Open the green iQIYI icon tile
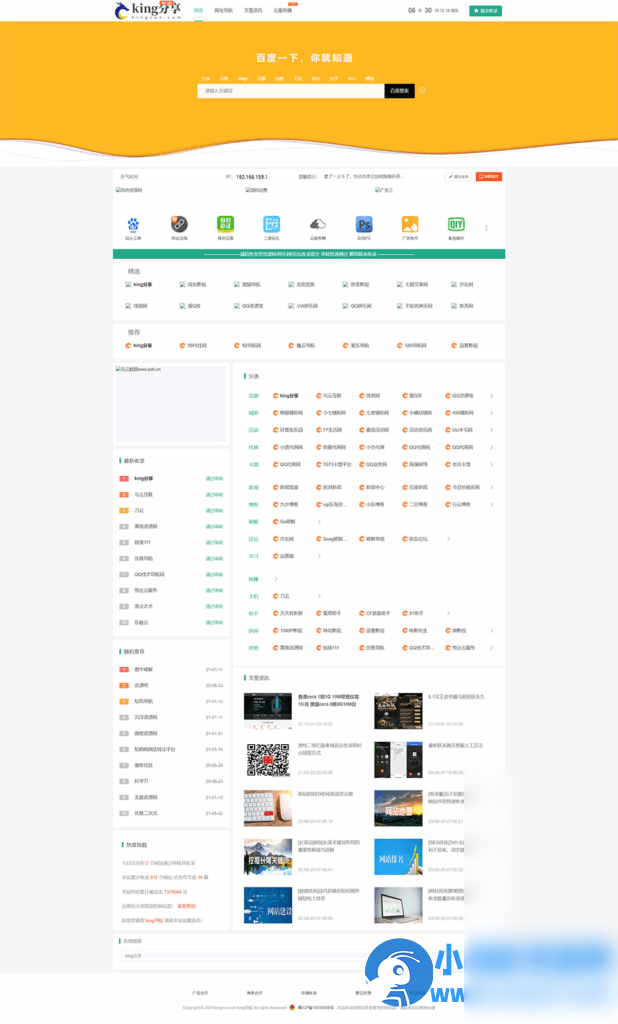Viewport: 618px width, 1024px height. coord(456,225)
